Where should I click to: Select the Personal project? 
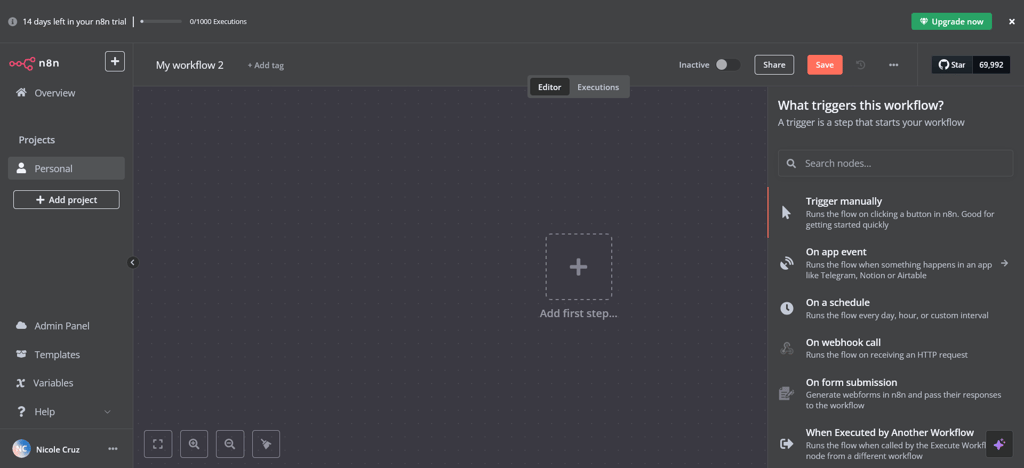point(66,168)
